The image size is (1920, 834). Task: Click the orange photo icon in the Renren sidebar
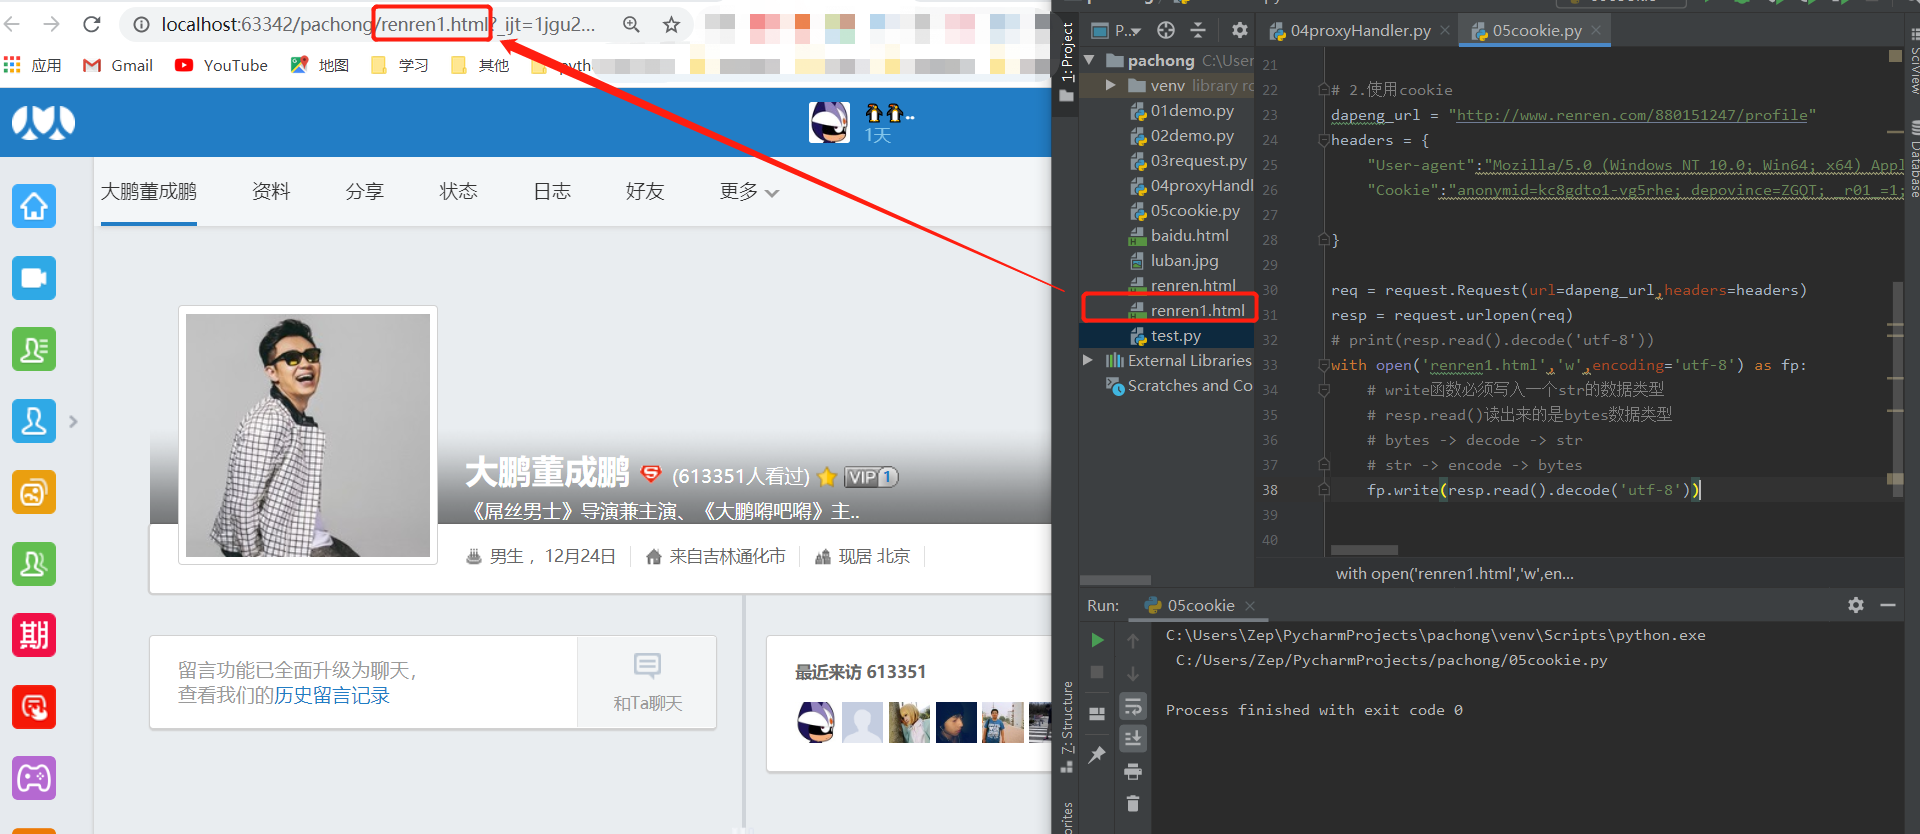click(x=34, y=492)
